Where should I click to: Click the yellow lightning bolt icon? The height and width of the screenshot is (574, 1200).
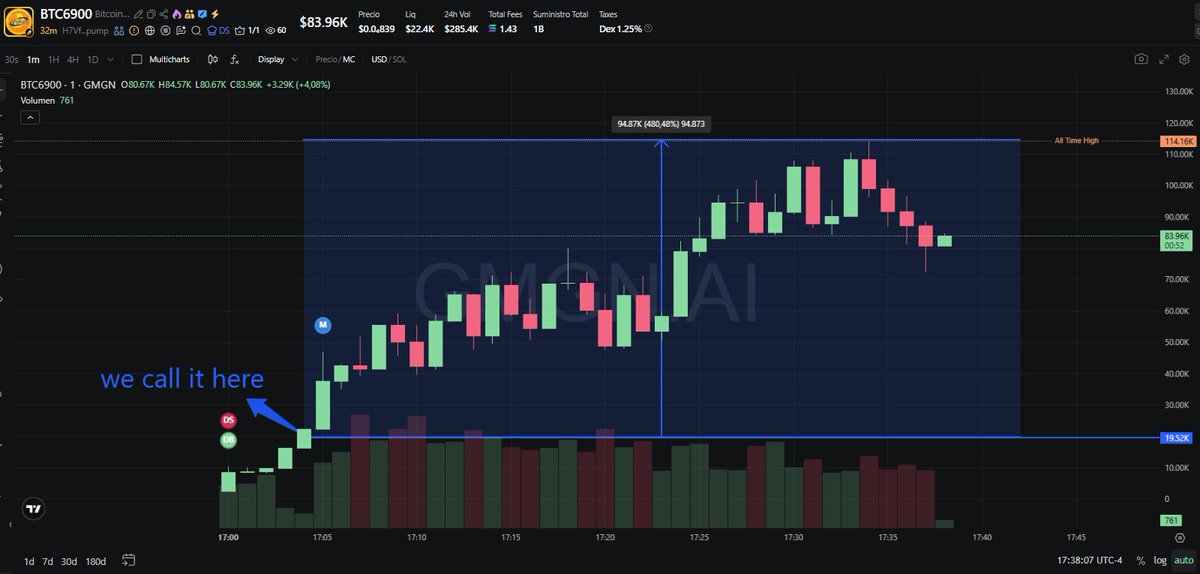click(x=215, y=14)
